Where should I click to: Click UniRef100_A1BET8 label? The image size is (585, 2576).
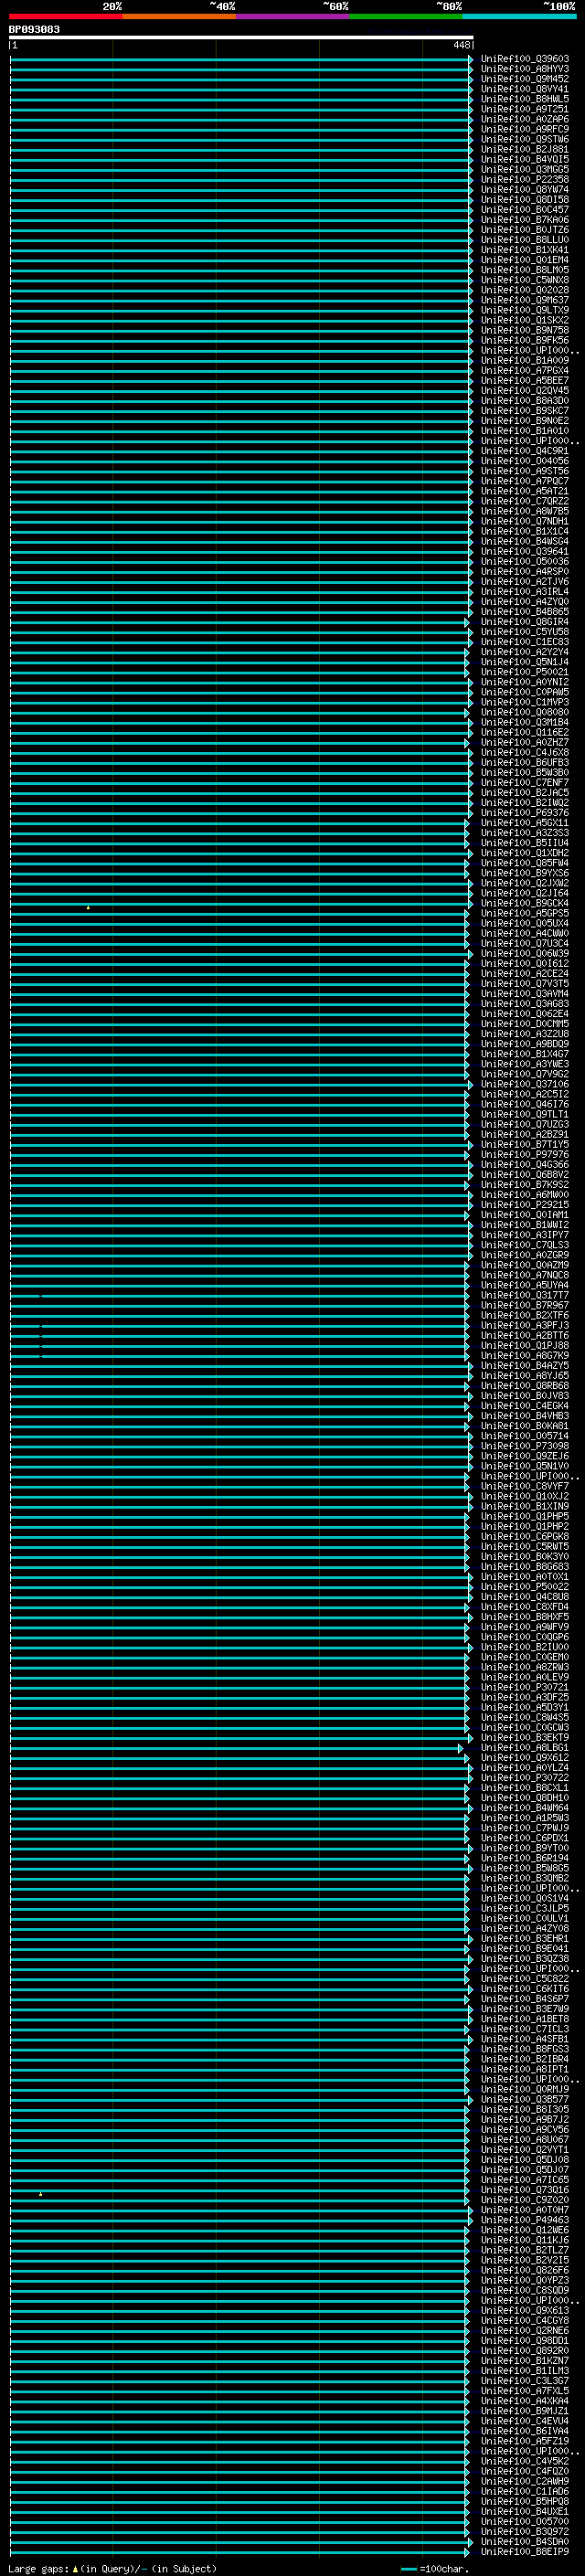(525, 2019)
